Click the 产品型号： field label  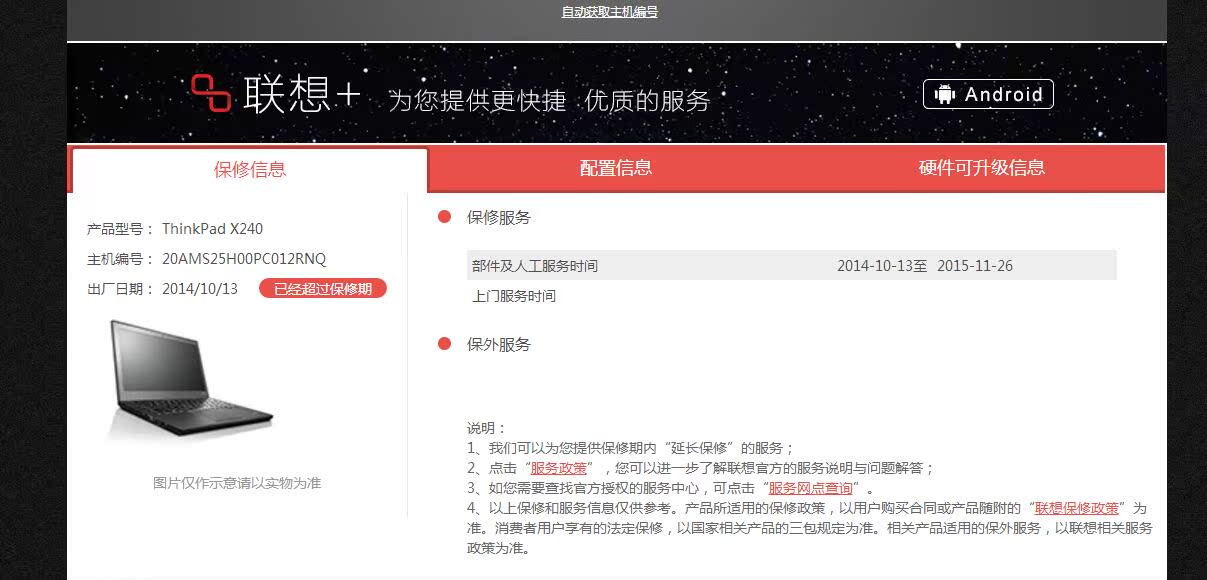pos(121,229)
